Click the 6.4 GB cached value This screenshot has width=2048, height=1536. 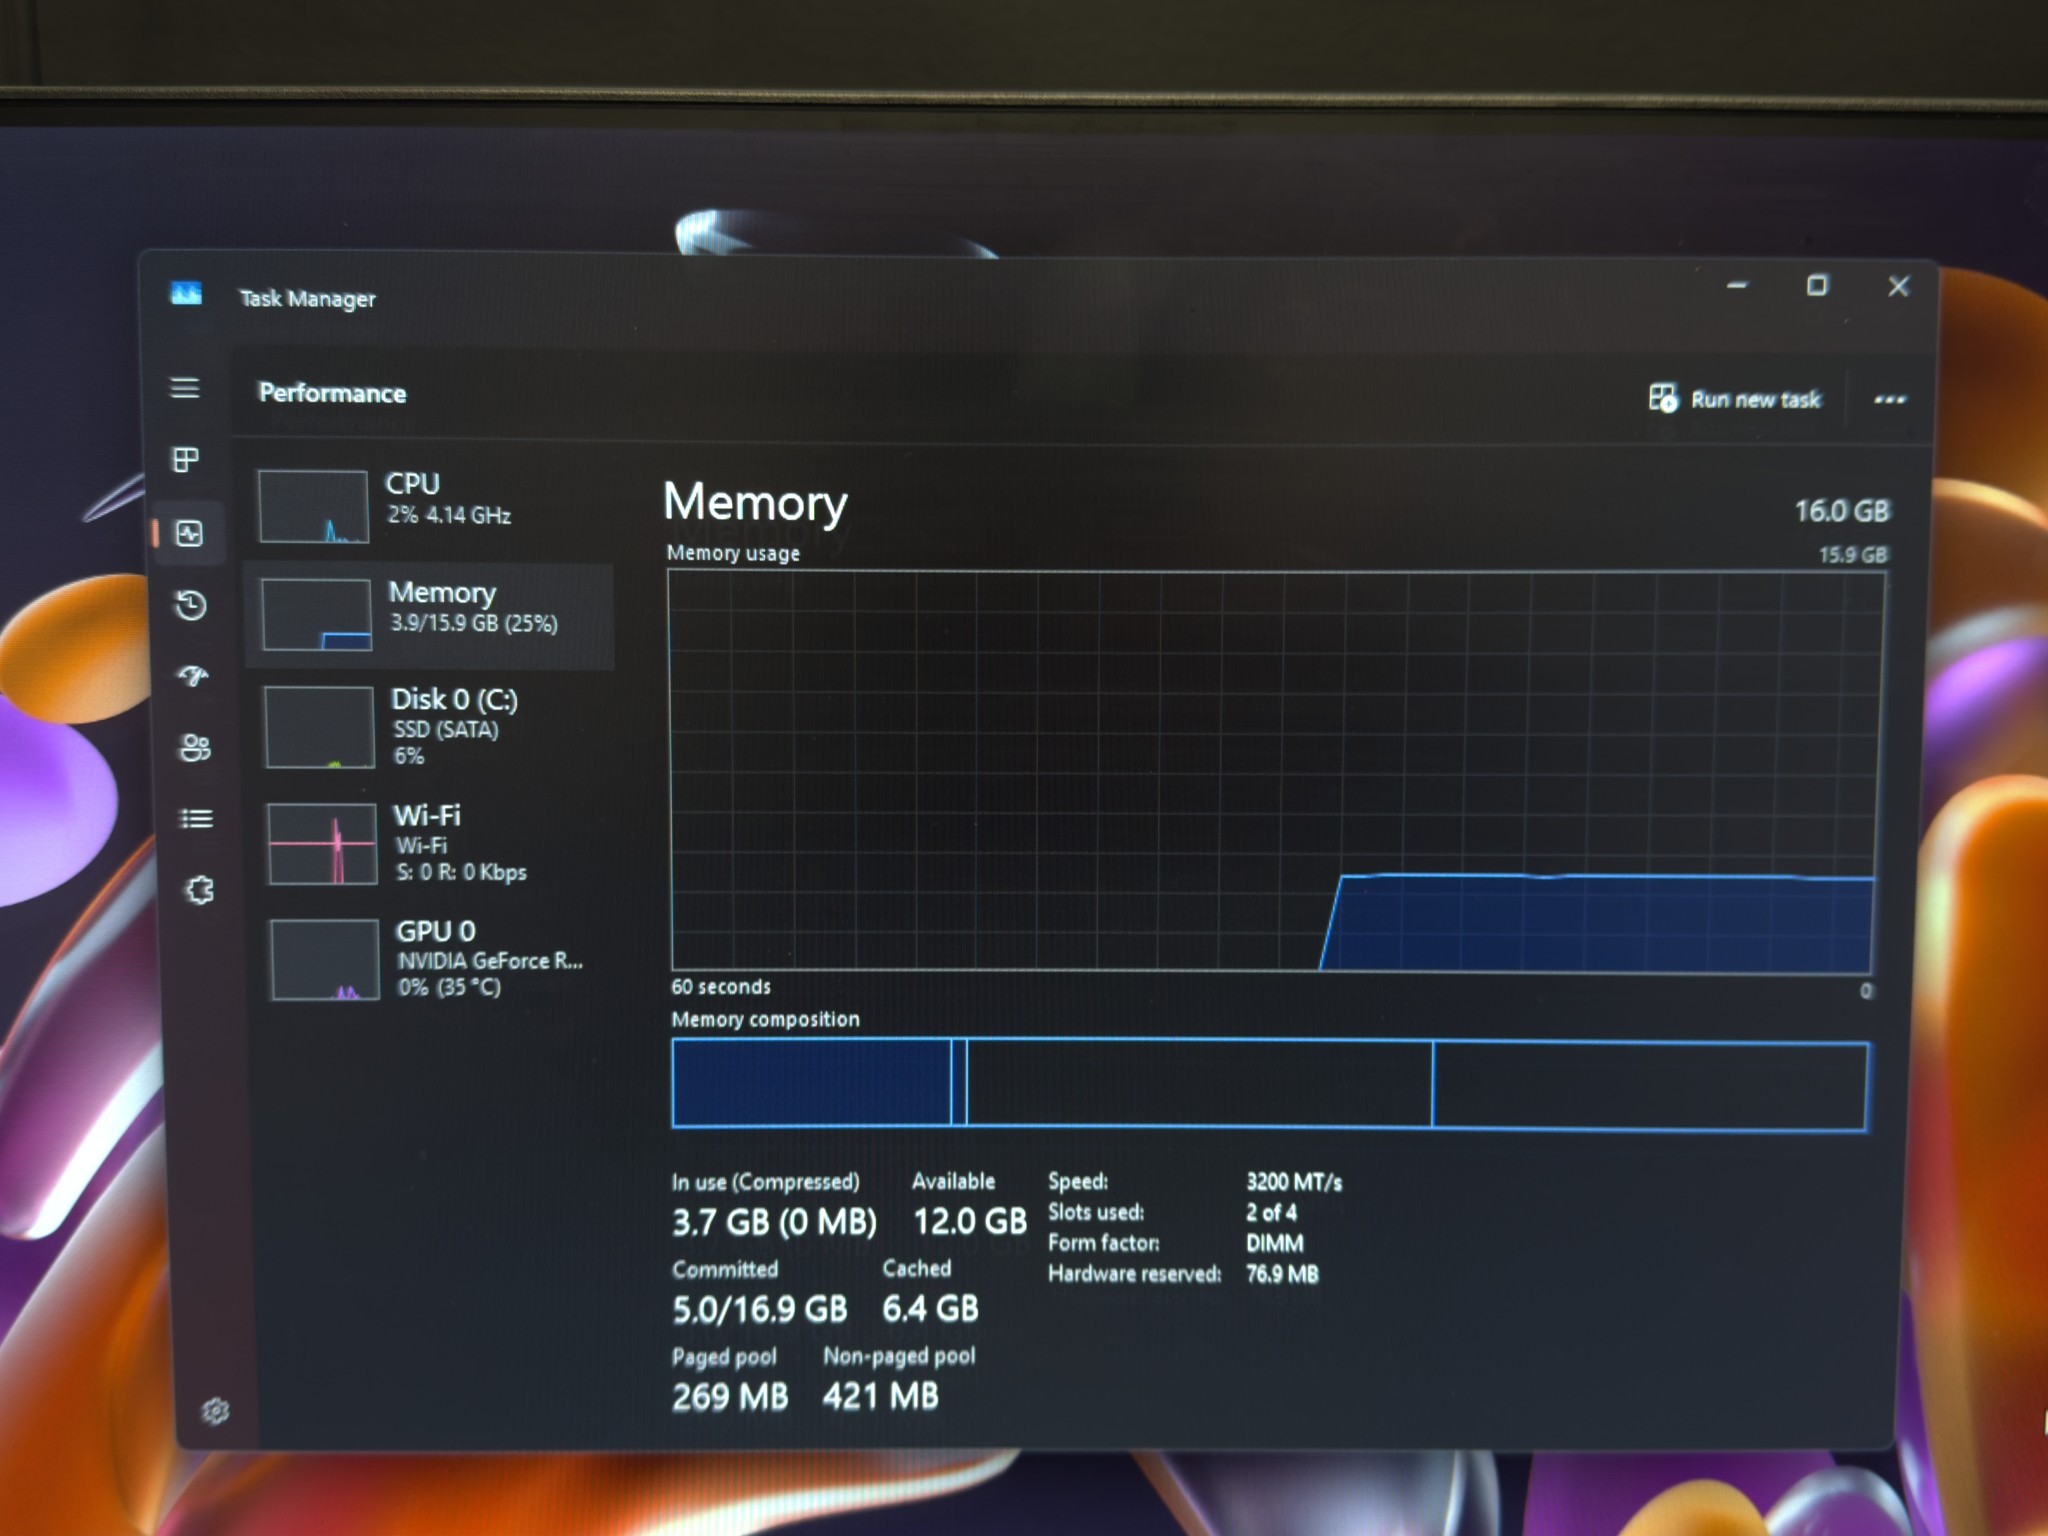point(930,1308)
